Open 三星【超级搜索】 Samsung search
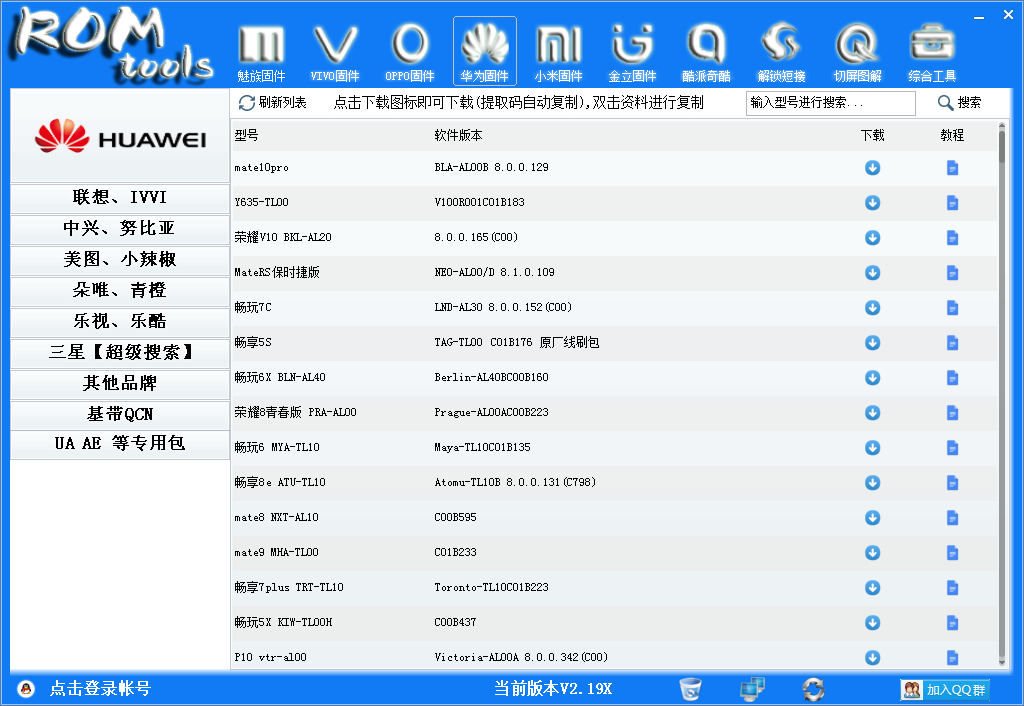This screenshot has height=706, width=1024. click(x=120, y=352)
